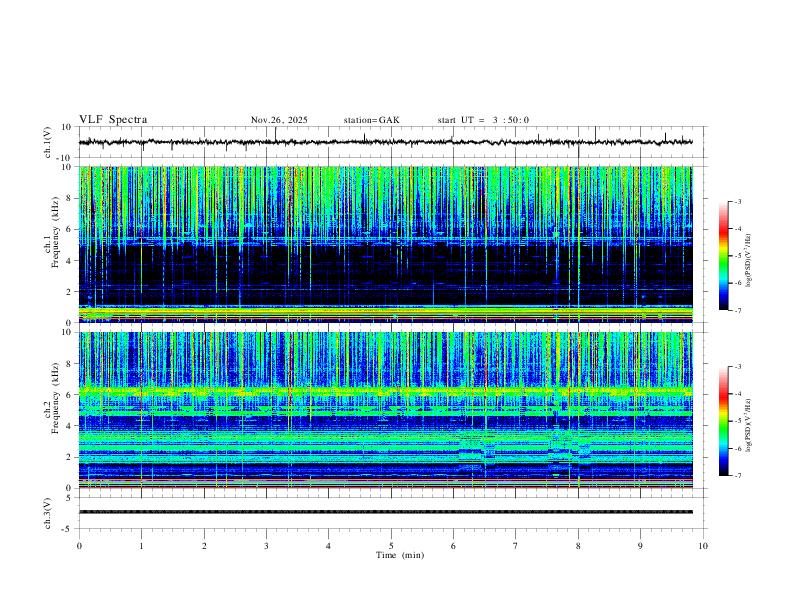
Task: Click the 'station=GAK' label
Action: 372,120
